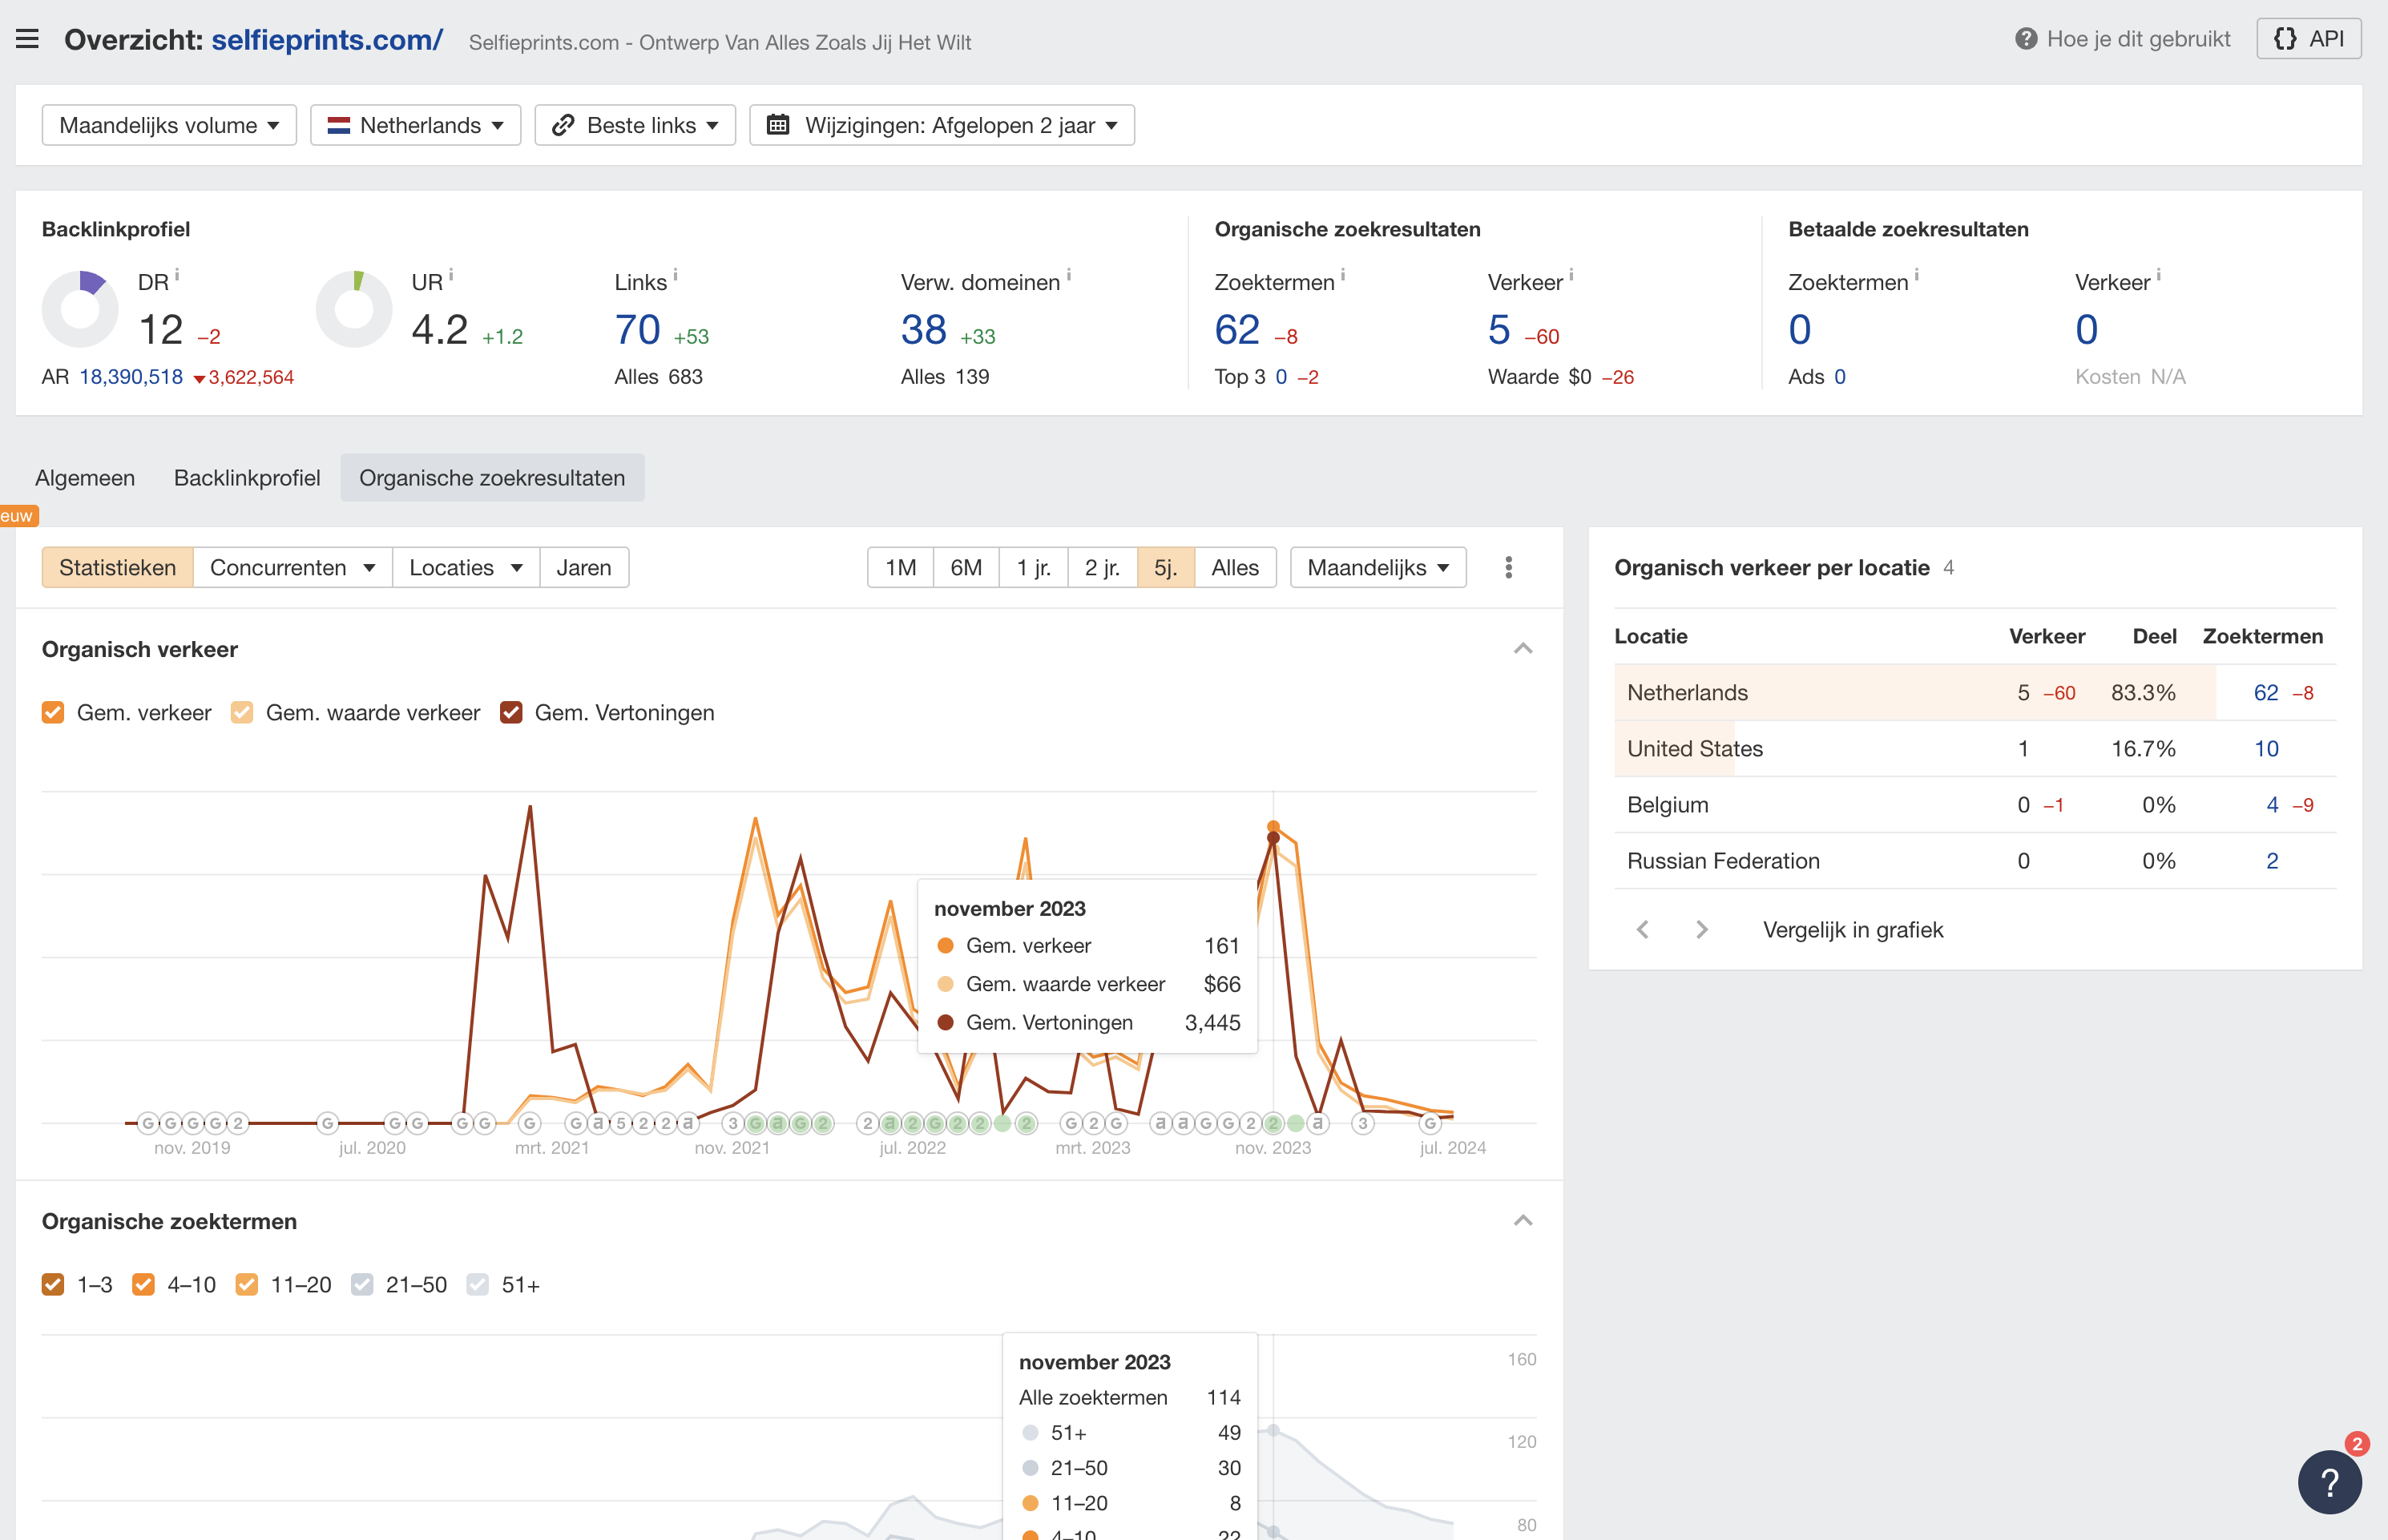Click Belgium keywords count 4
The width and height of the screenshot is (2388, 1540).
click(x=2272, y=804)
